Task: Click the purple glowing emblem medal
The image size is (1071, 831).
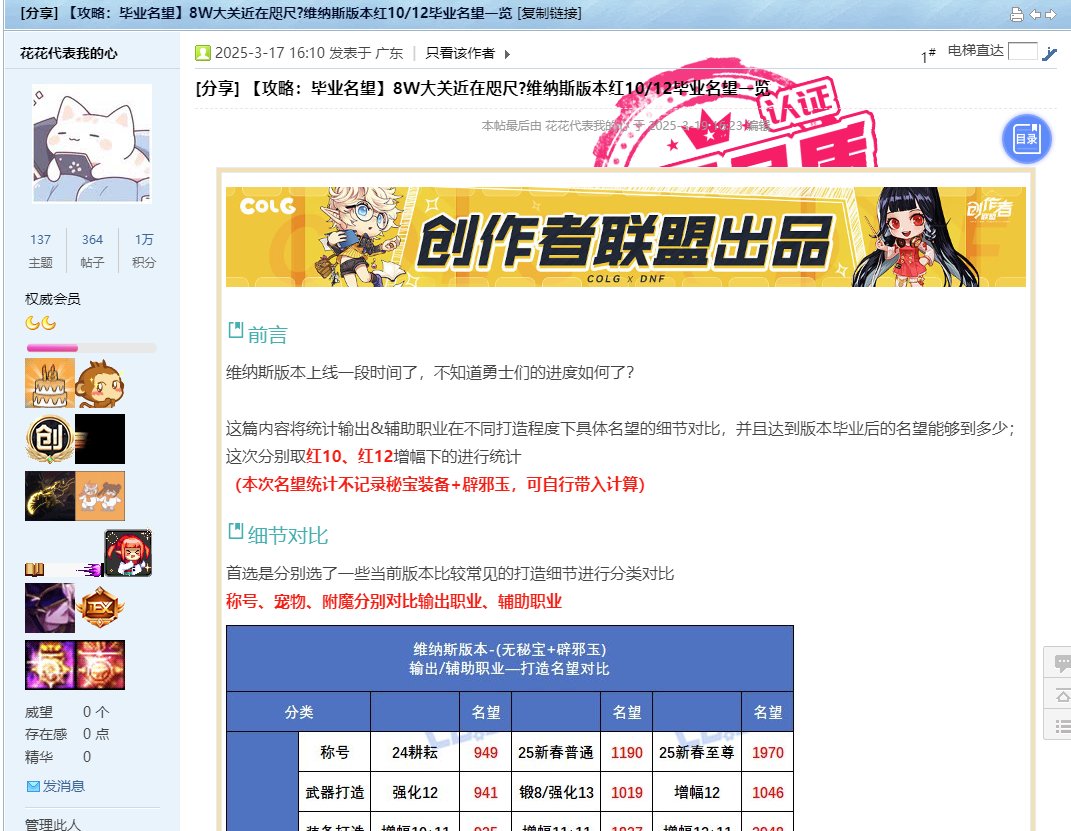Action: (x=50, y=665)
